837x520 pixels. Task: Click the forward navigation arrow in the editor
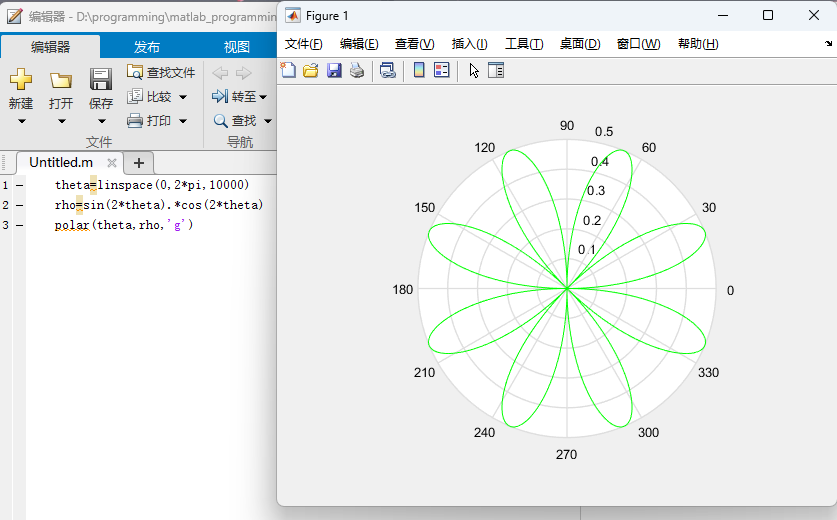(x=243, y=73)
